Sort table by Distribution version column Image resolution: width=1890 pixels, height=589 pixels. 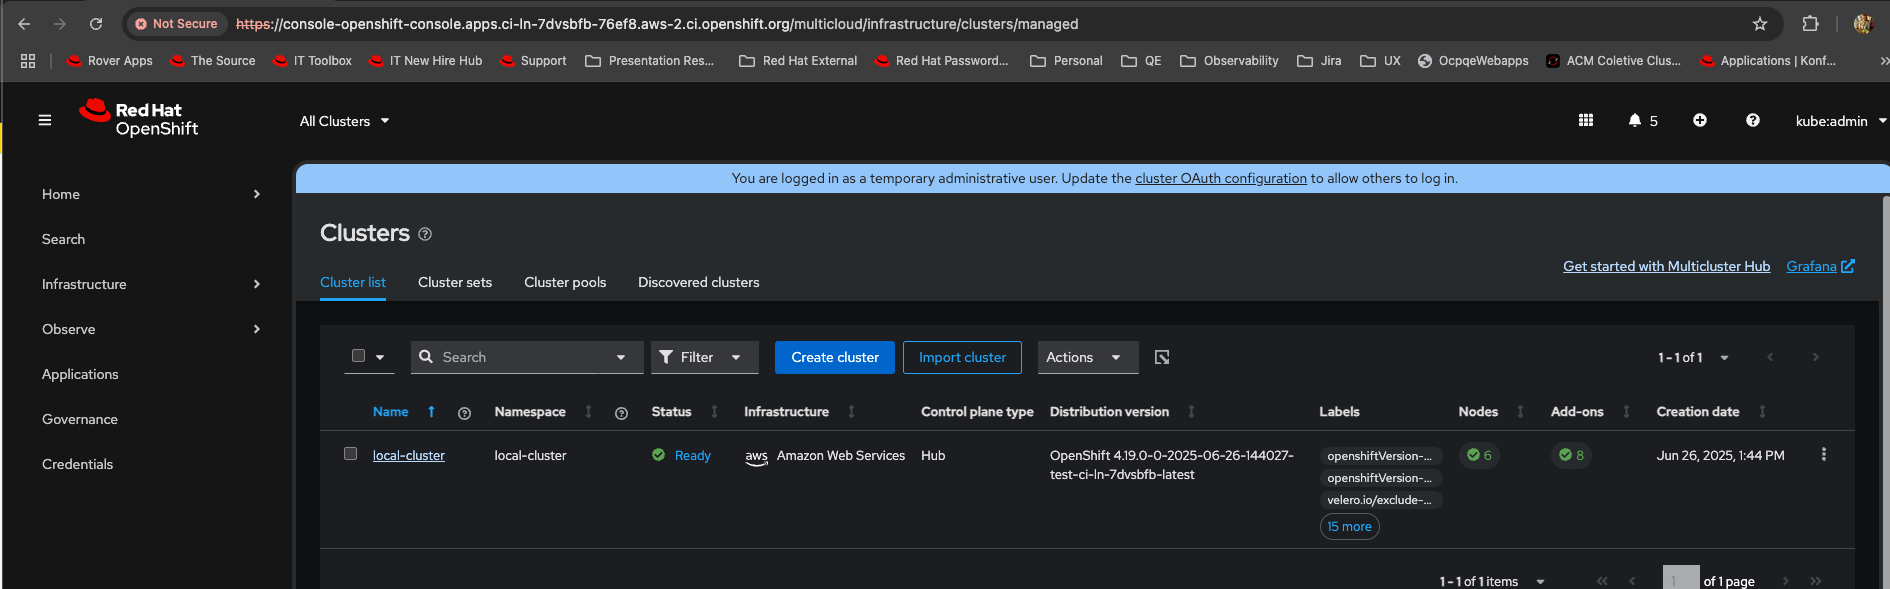click(1191, 412)
